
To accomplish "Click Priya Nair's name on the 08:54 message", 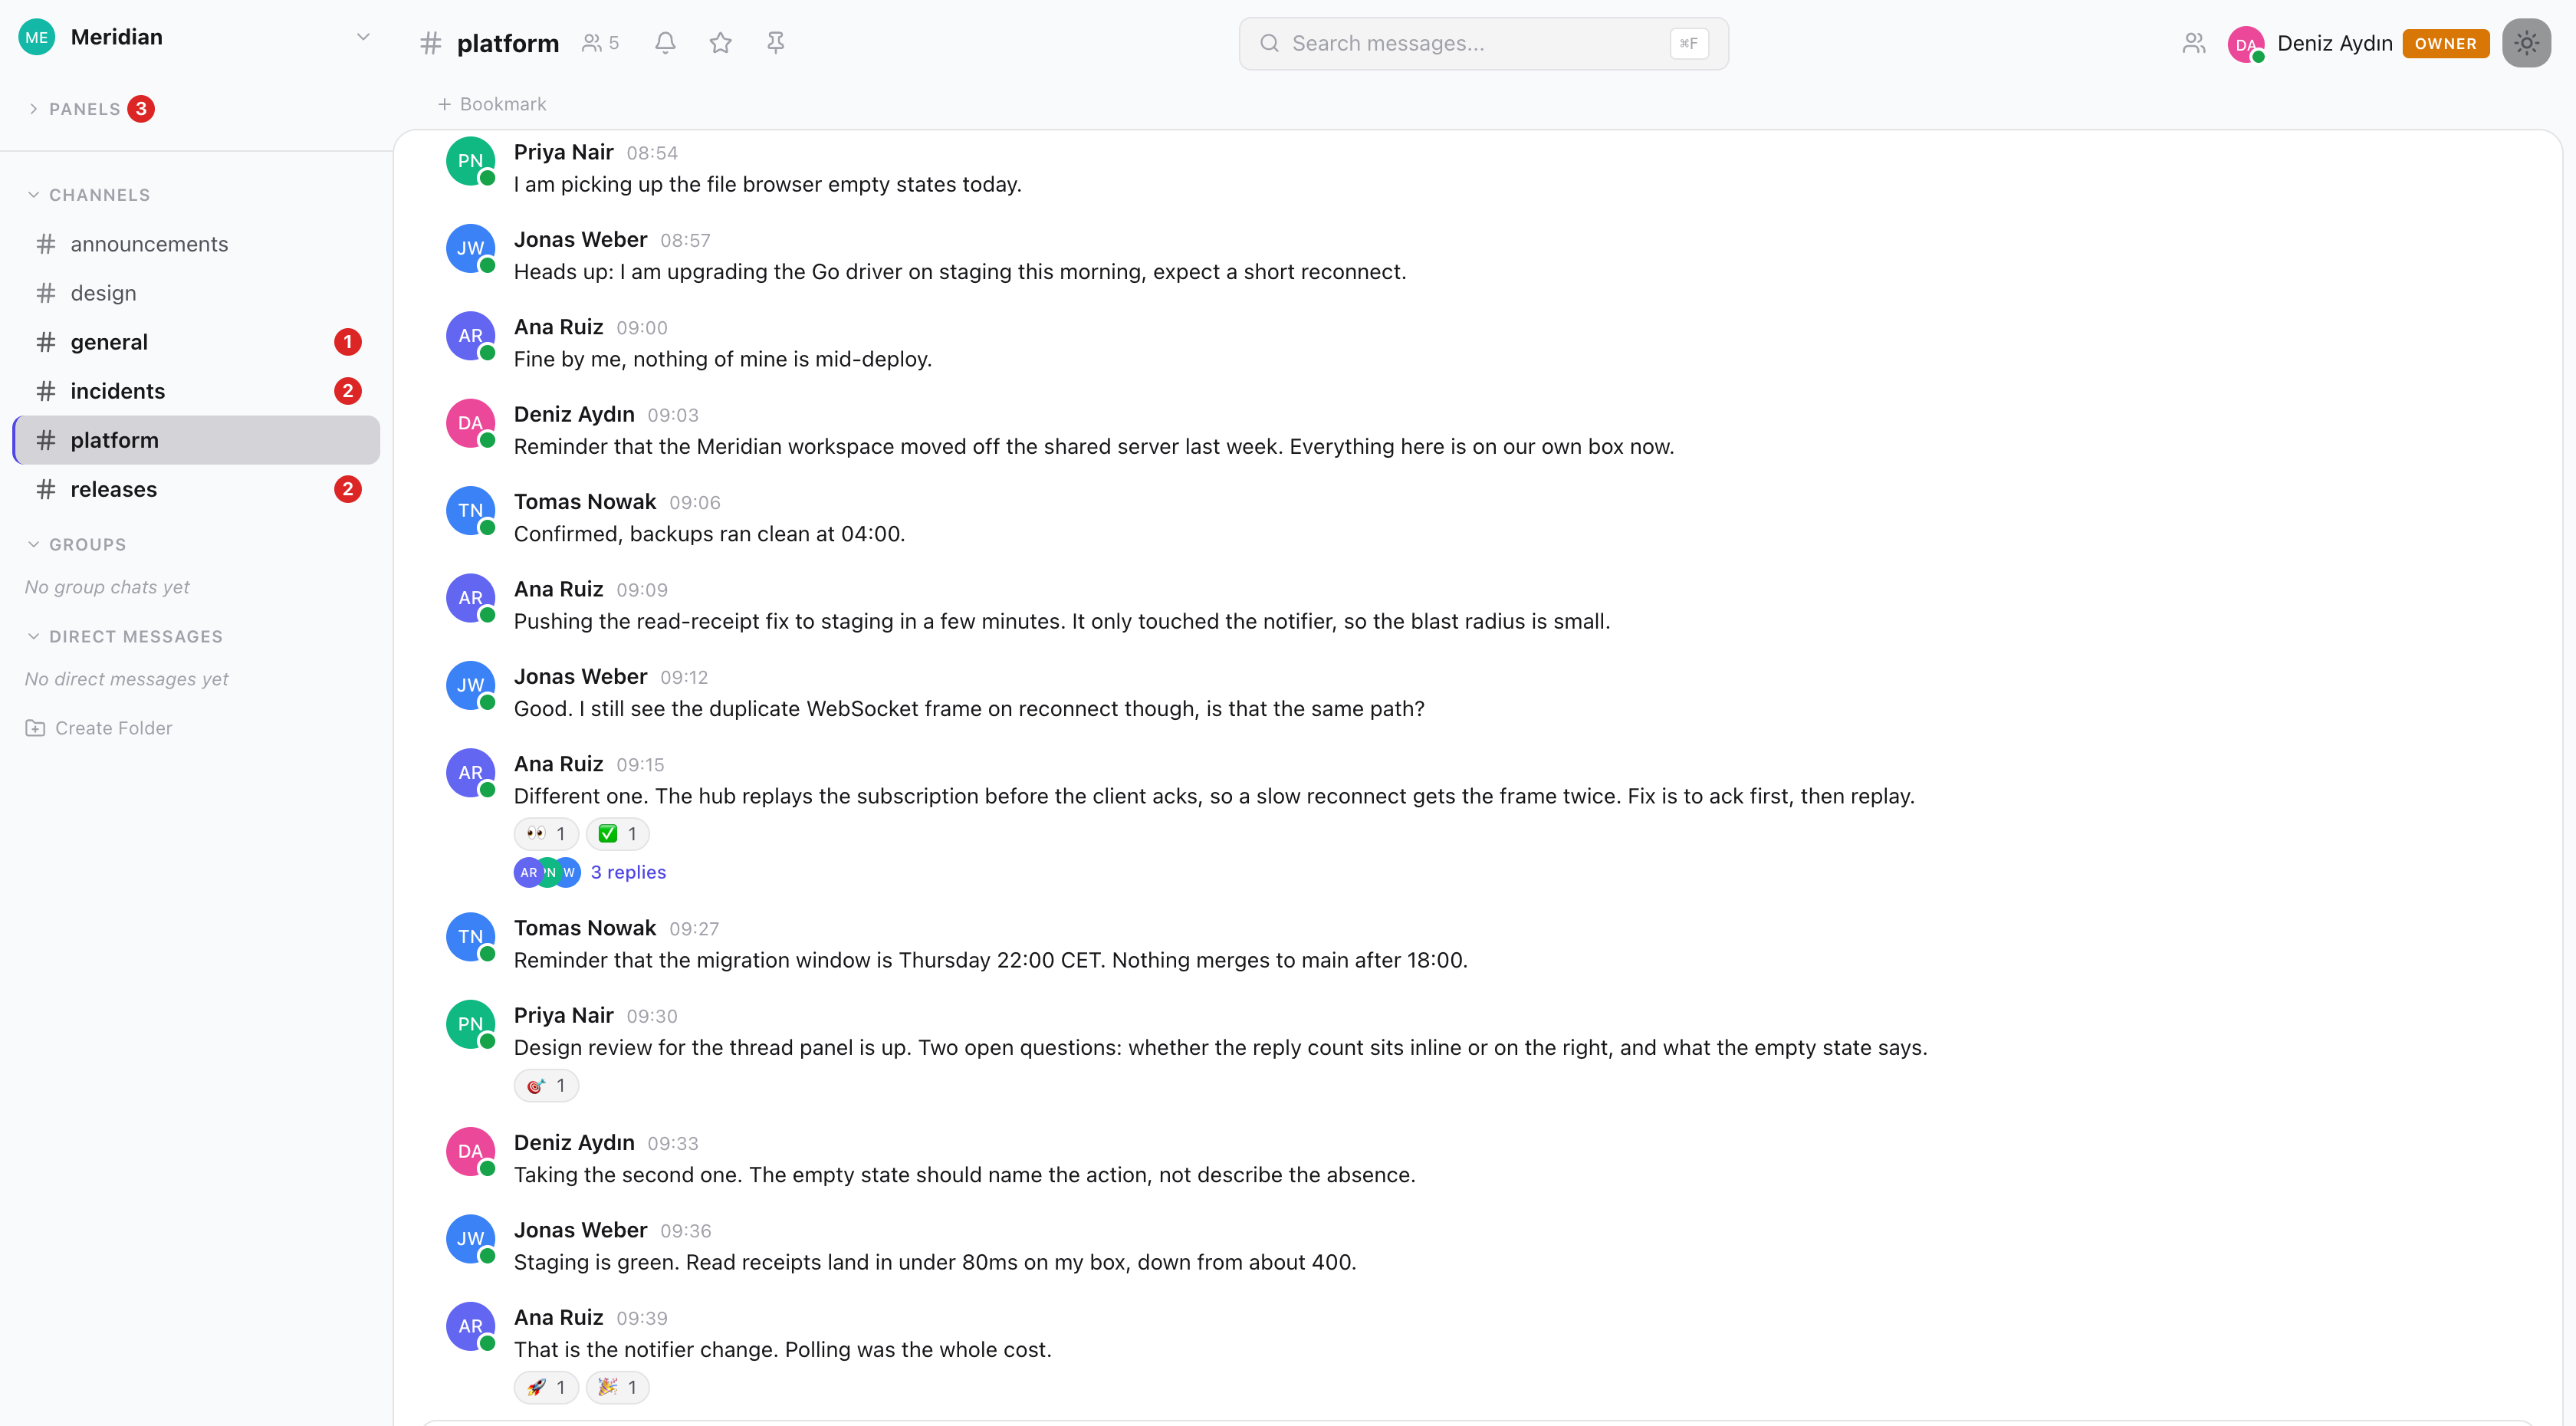I will 563,152.
